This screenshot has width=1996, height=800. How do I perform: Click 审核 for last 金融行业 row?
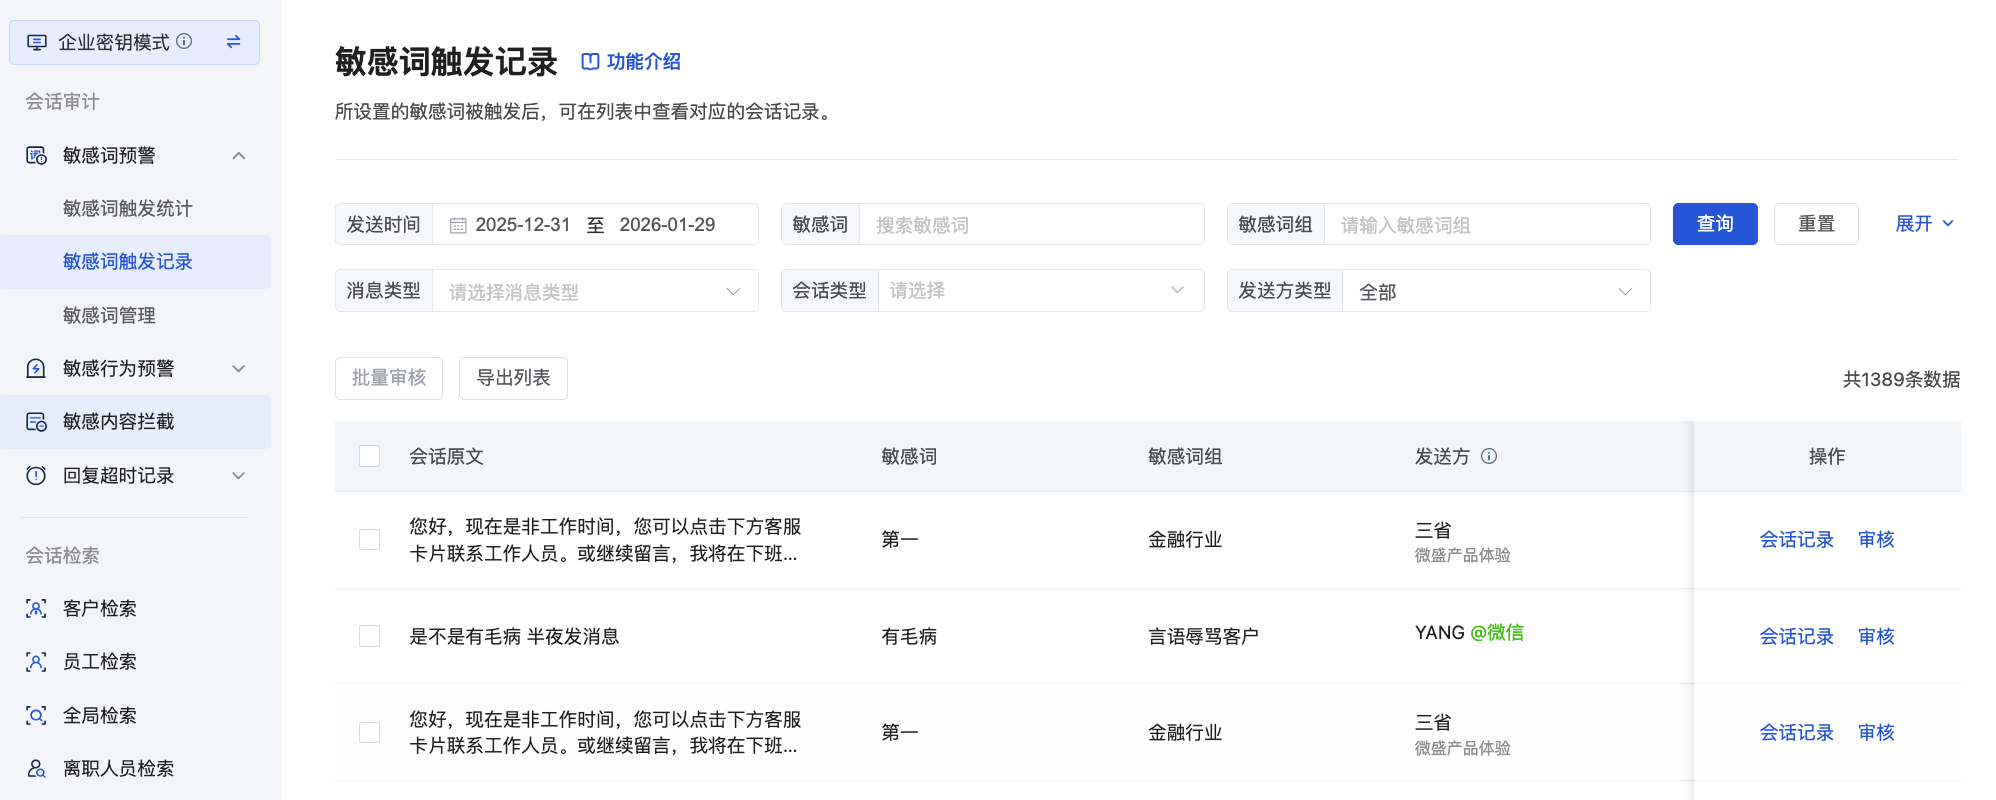click(1876, 732)
